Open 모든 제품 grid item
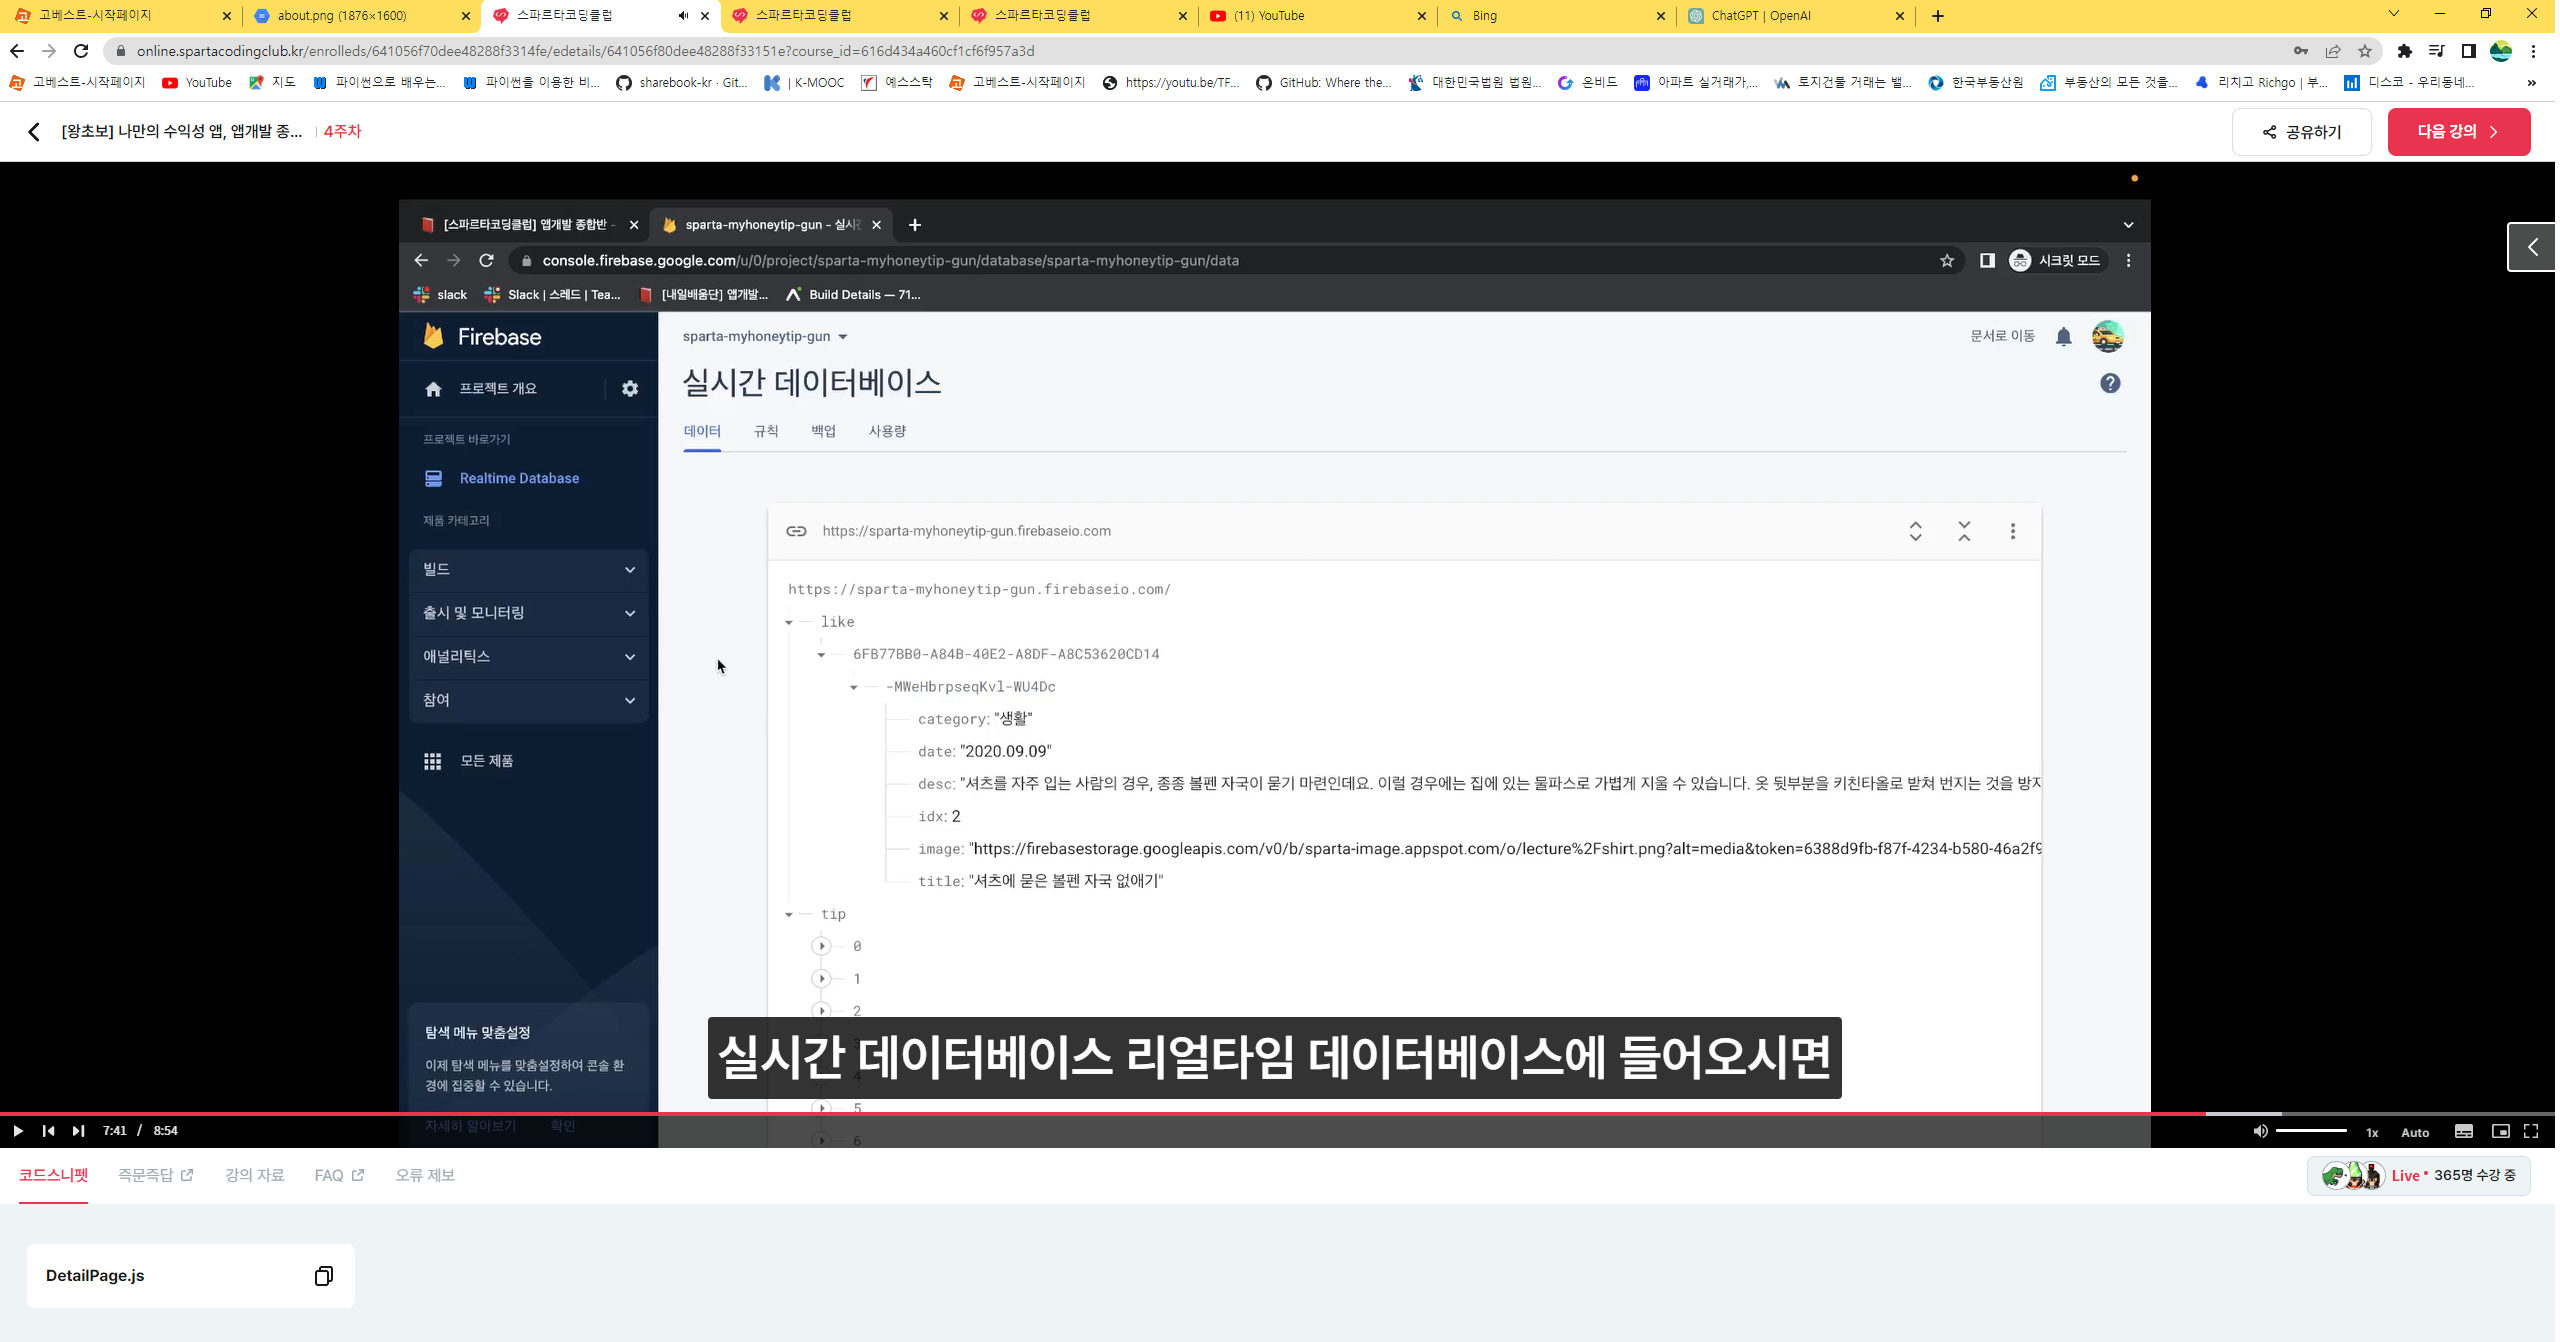This screenshot has height=1342, width=2560. coord(470,762)
